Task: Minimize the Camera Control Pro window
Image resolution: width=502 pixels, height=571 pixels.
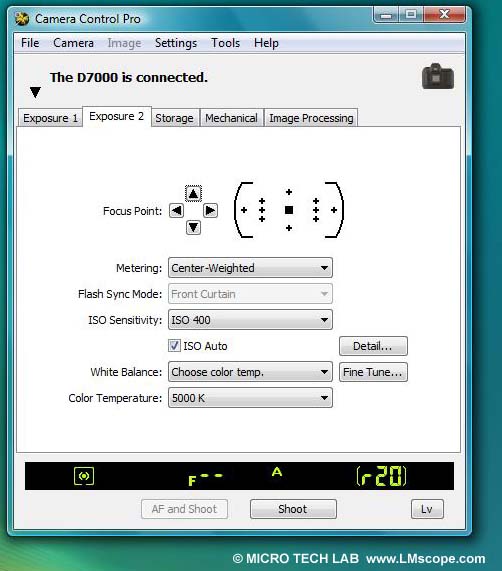Action: pos(386,15)
